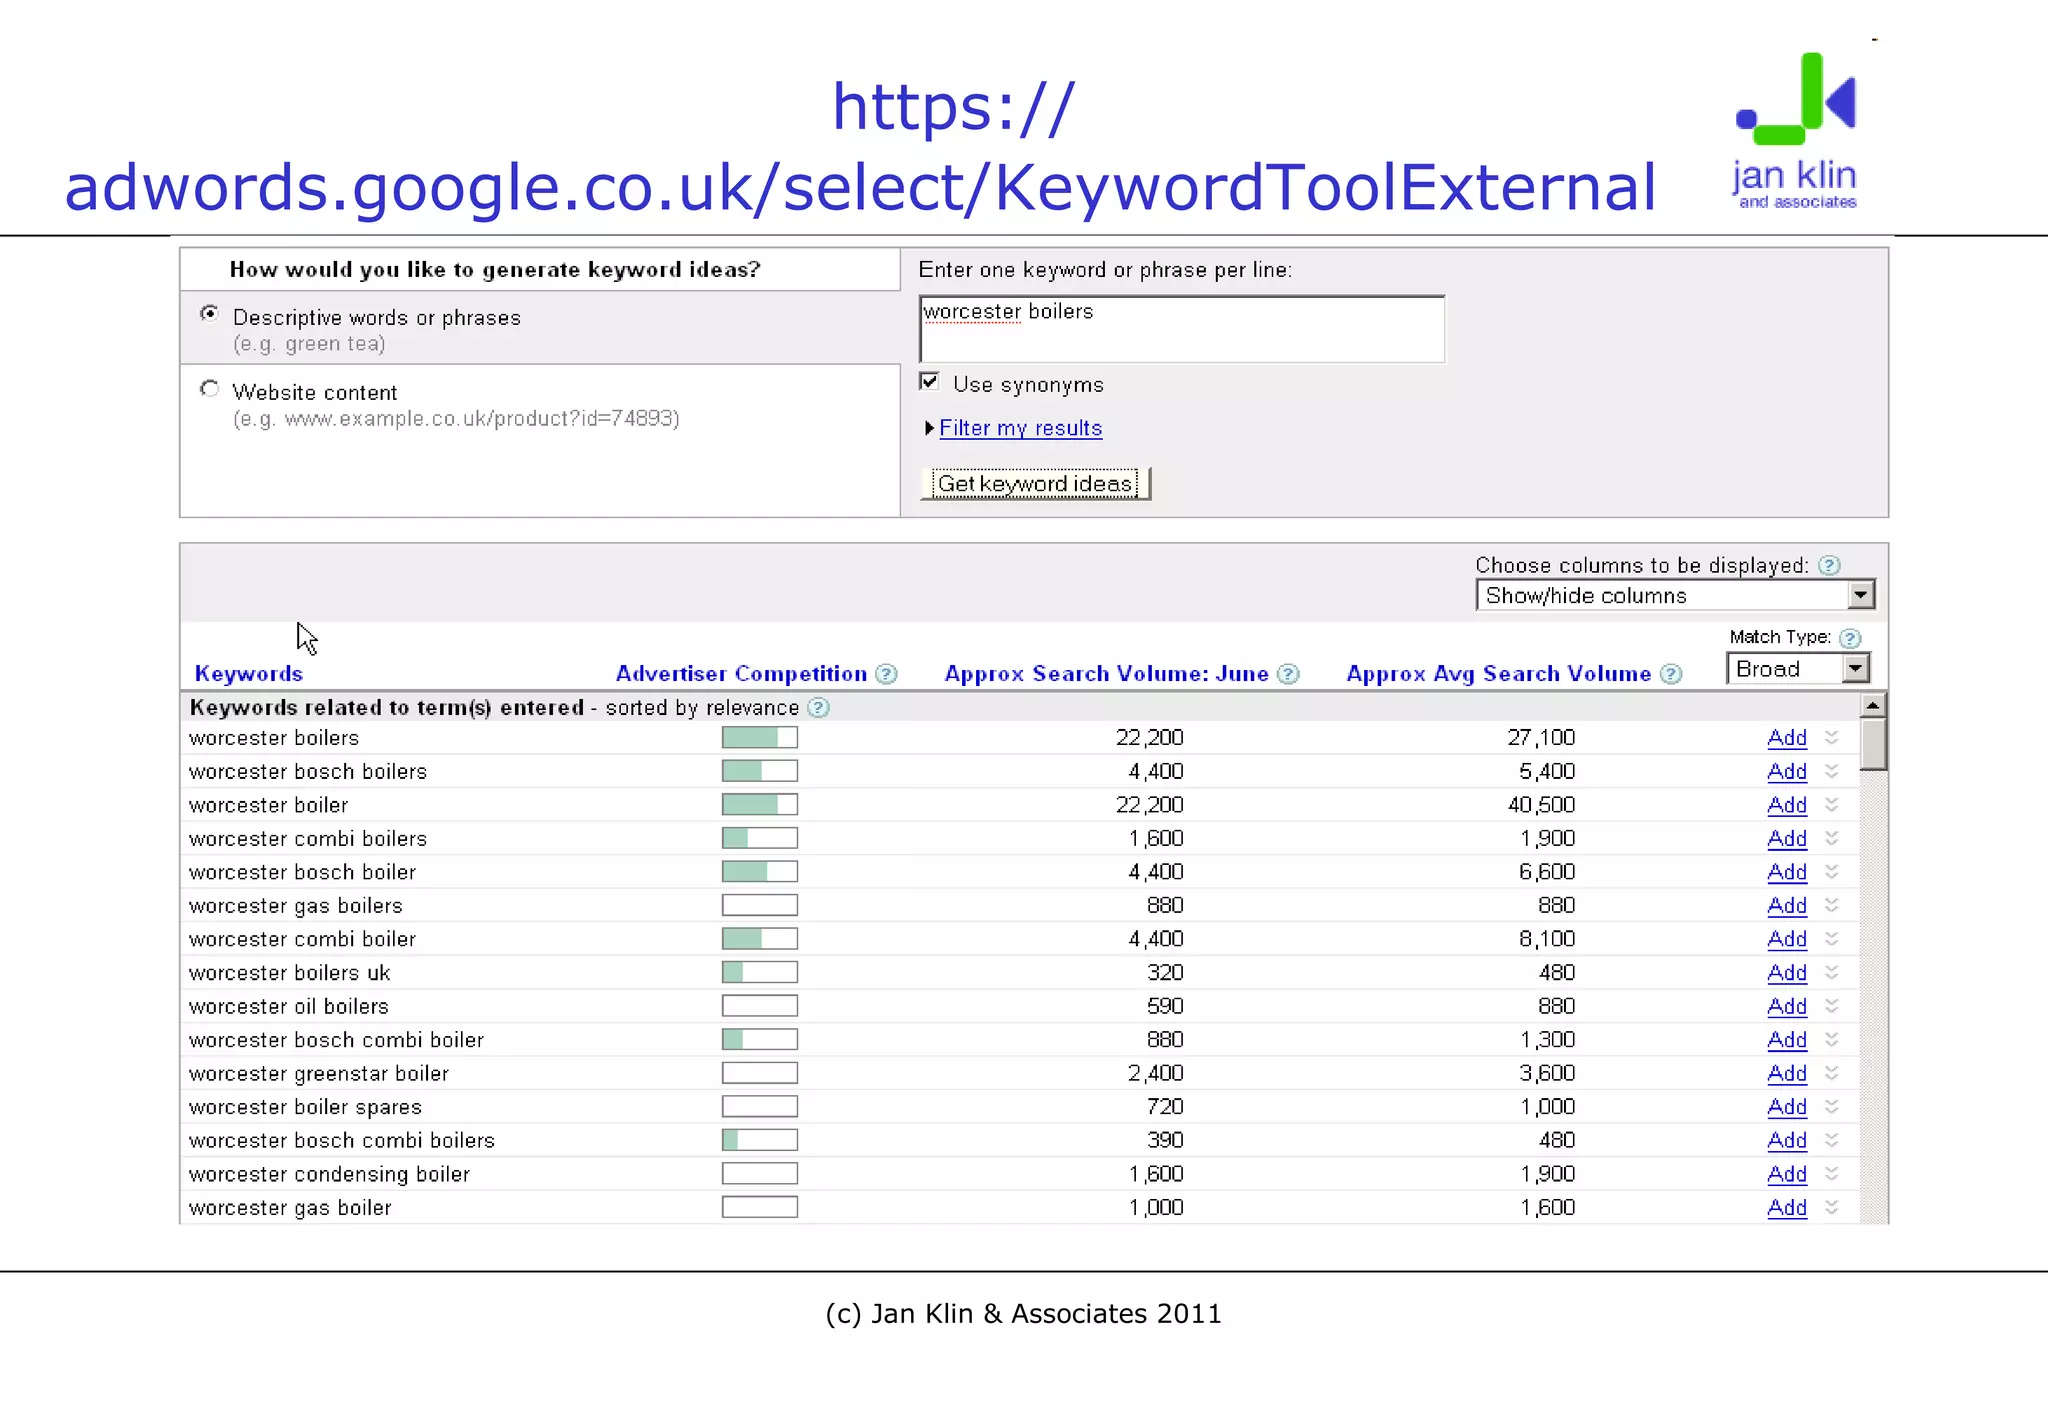The image size is (2048, 1413).
Task: Open chevron menu in worcester combi boiler row
Action: (x=1832, y=938)
